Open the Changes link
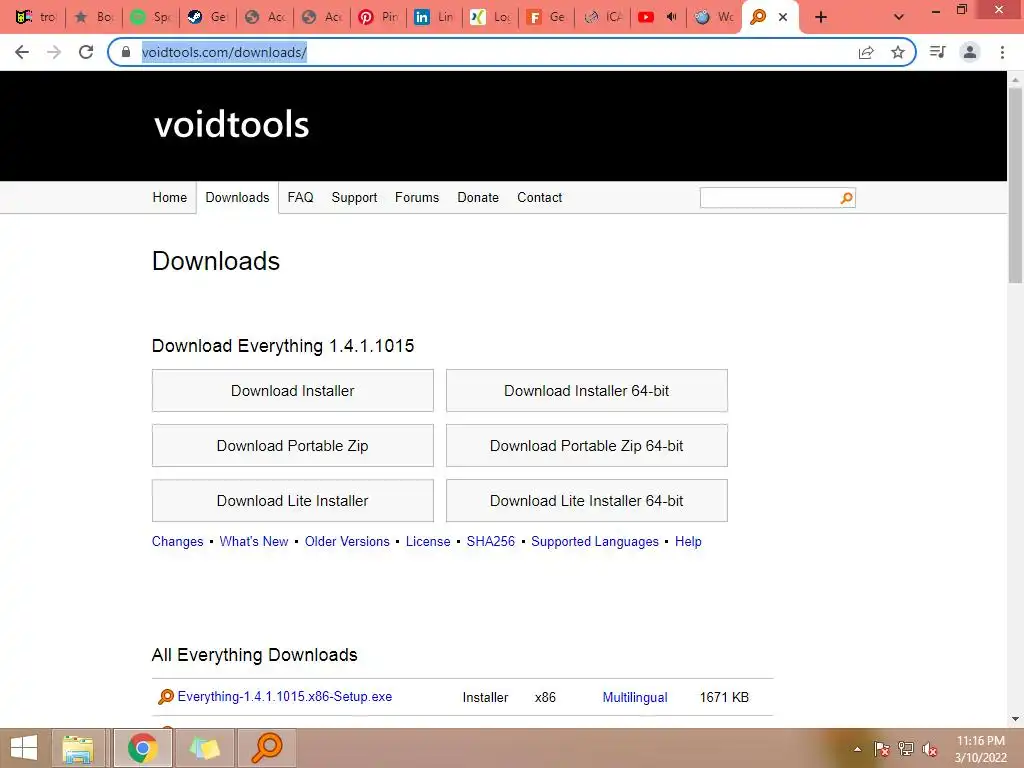The height and width of the screenshot is (768, 1024). coord(178,541)
